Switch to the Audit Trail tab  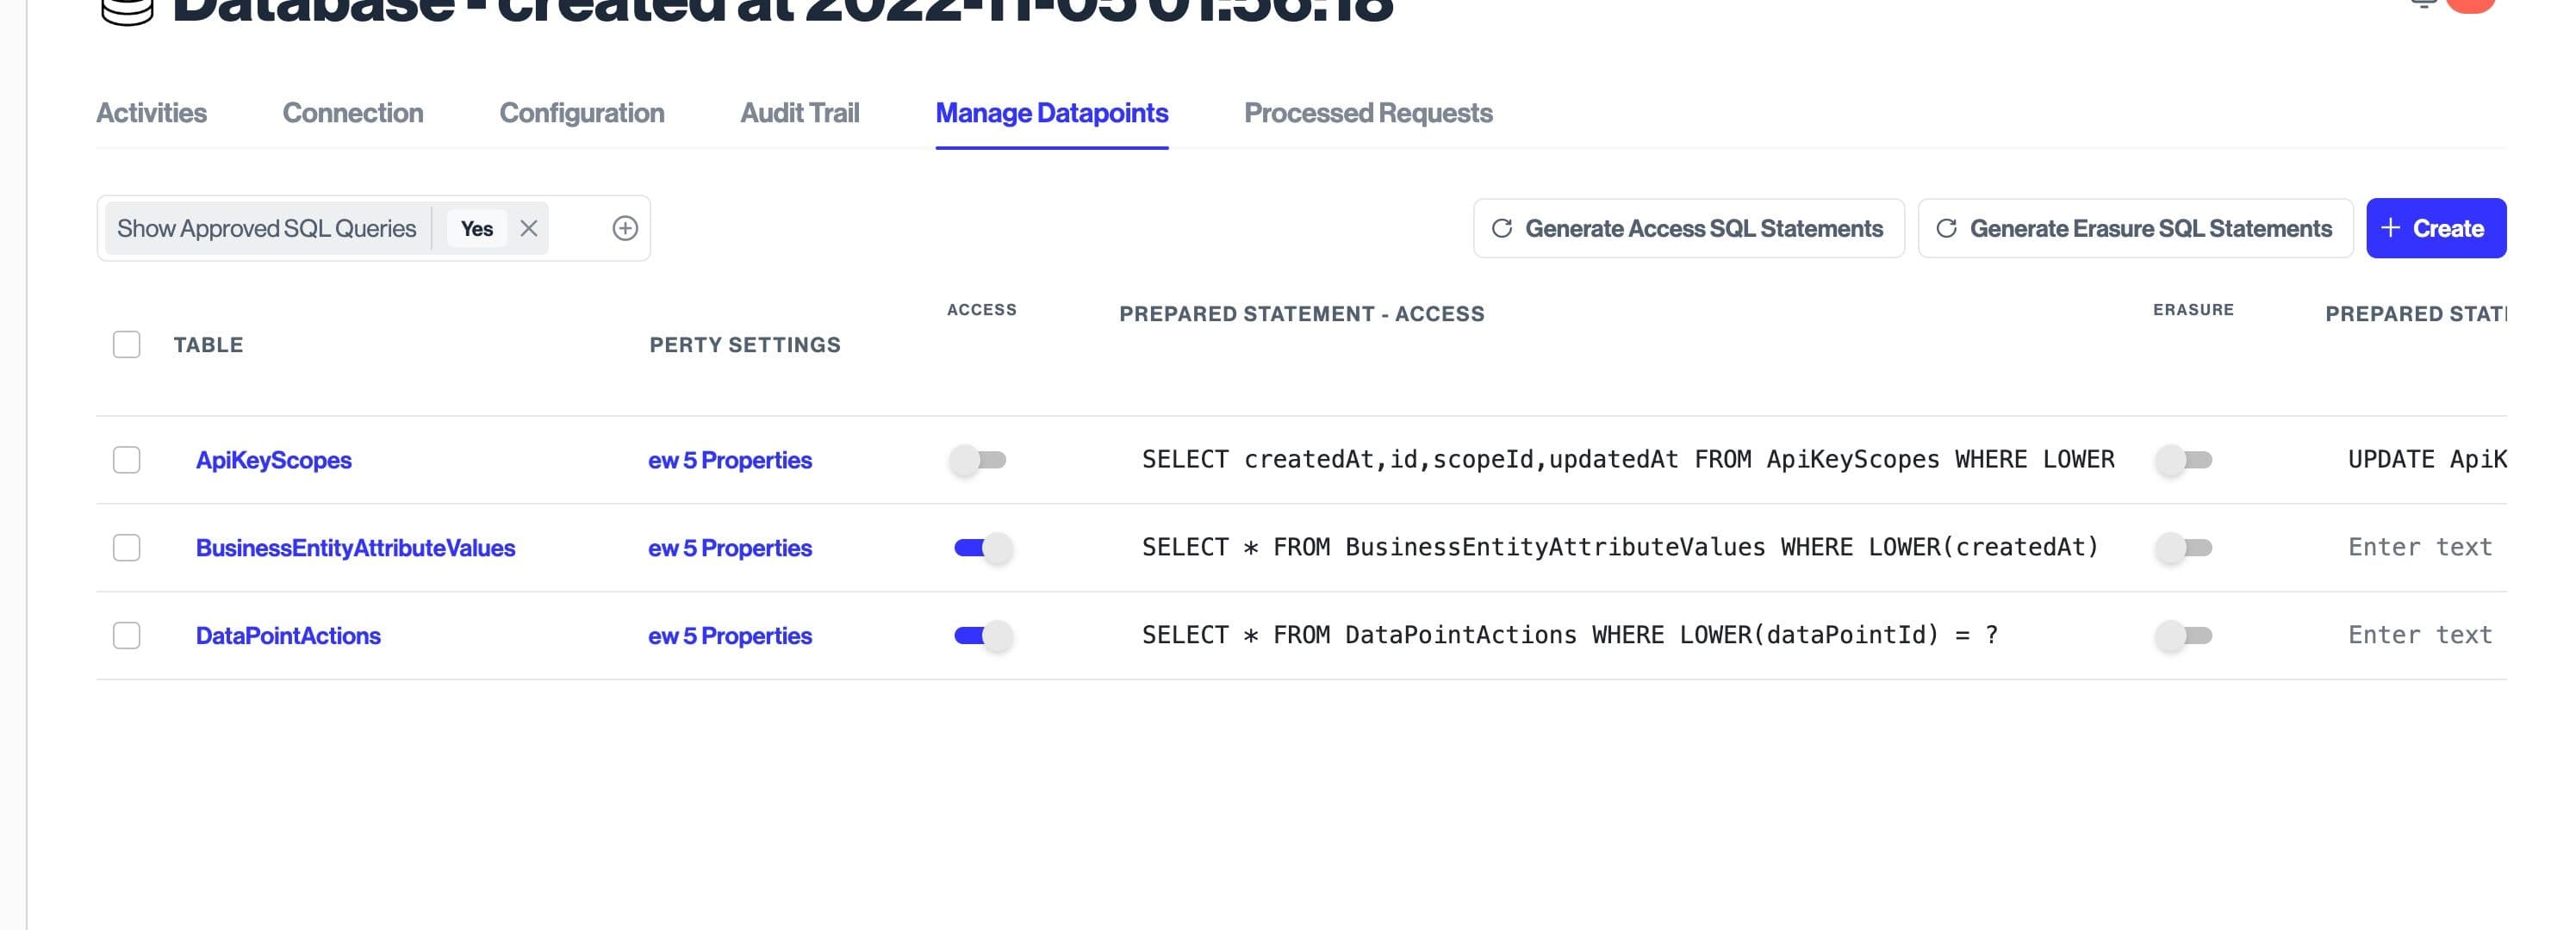point(799,113)
